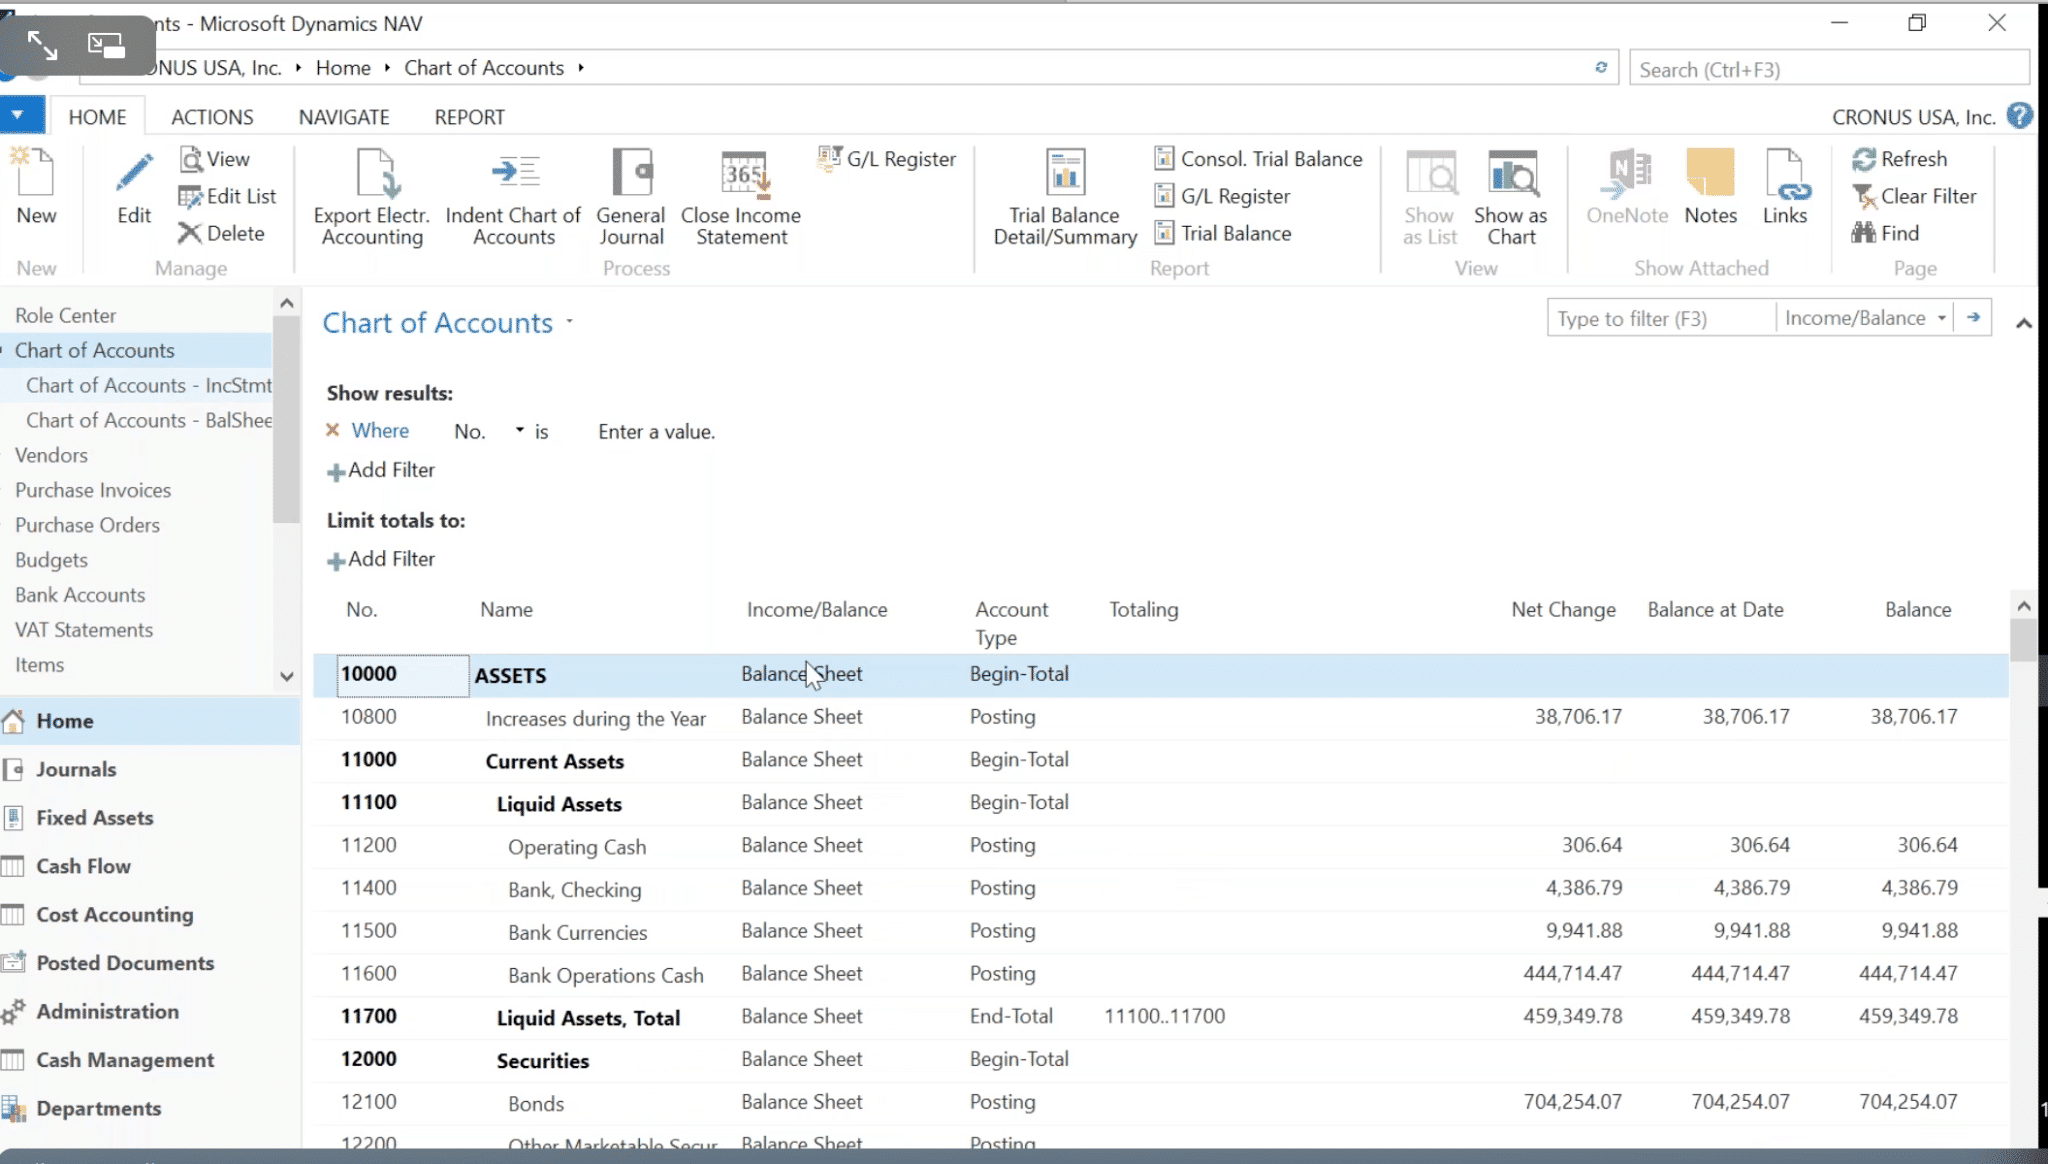Image resolution: width=2048 pixels, height=1164 pixels.
Task: Open Departments navigation section
Action: point(98,1108)
